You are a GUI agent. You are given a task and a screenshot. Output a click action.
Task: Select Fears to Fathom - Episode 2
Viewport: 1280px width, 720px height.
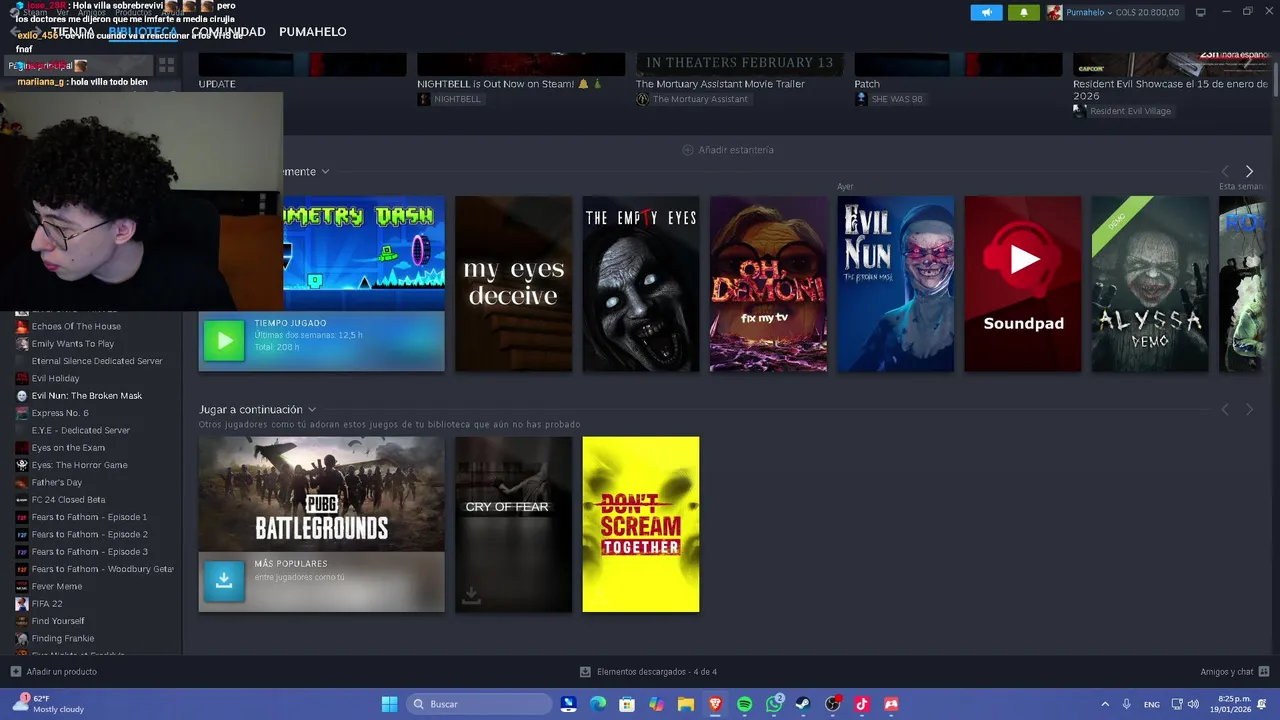click(x=91, y=534)
